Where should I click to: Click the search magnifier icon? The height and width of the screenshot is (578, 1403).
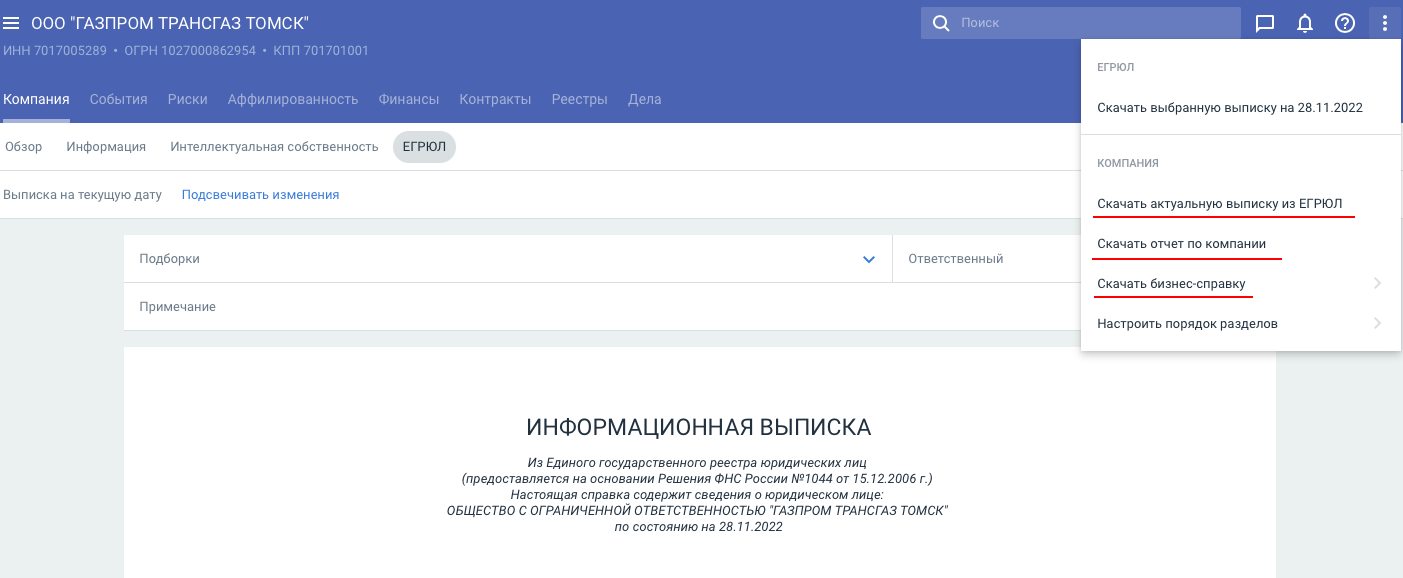(940, 23)
